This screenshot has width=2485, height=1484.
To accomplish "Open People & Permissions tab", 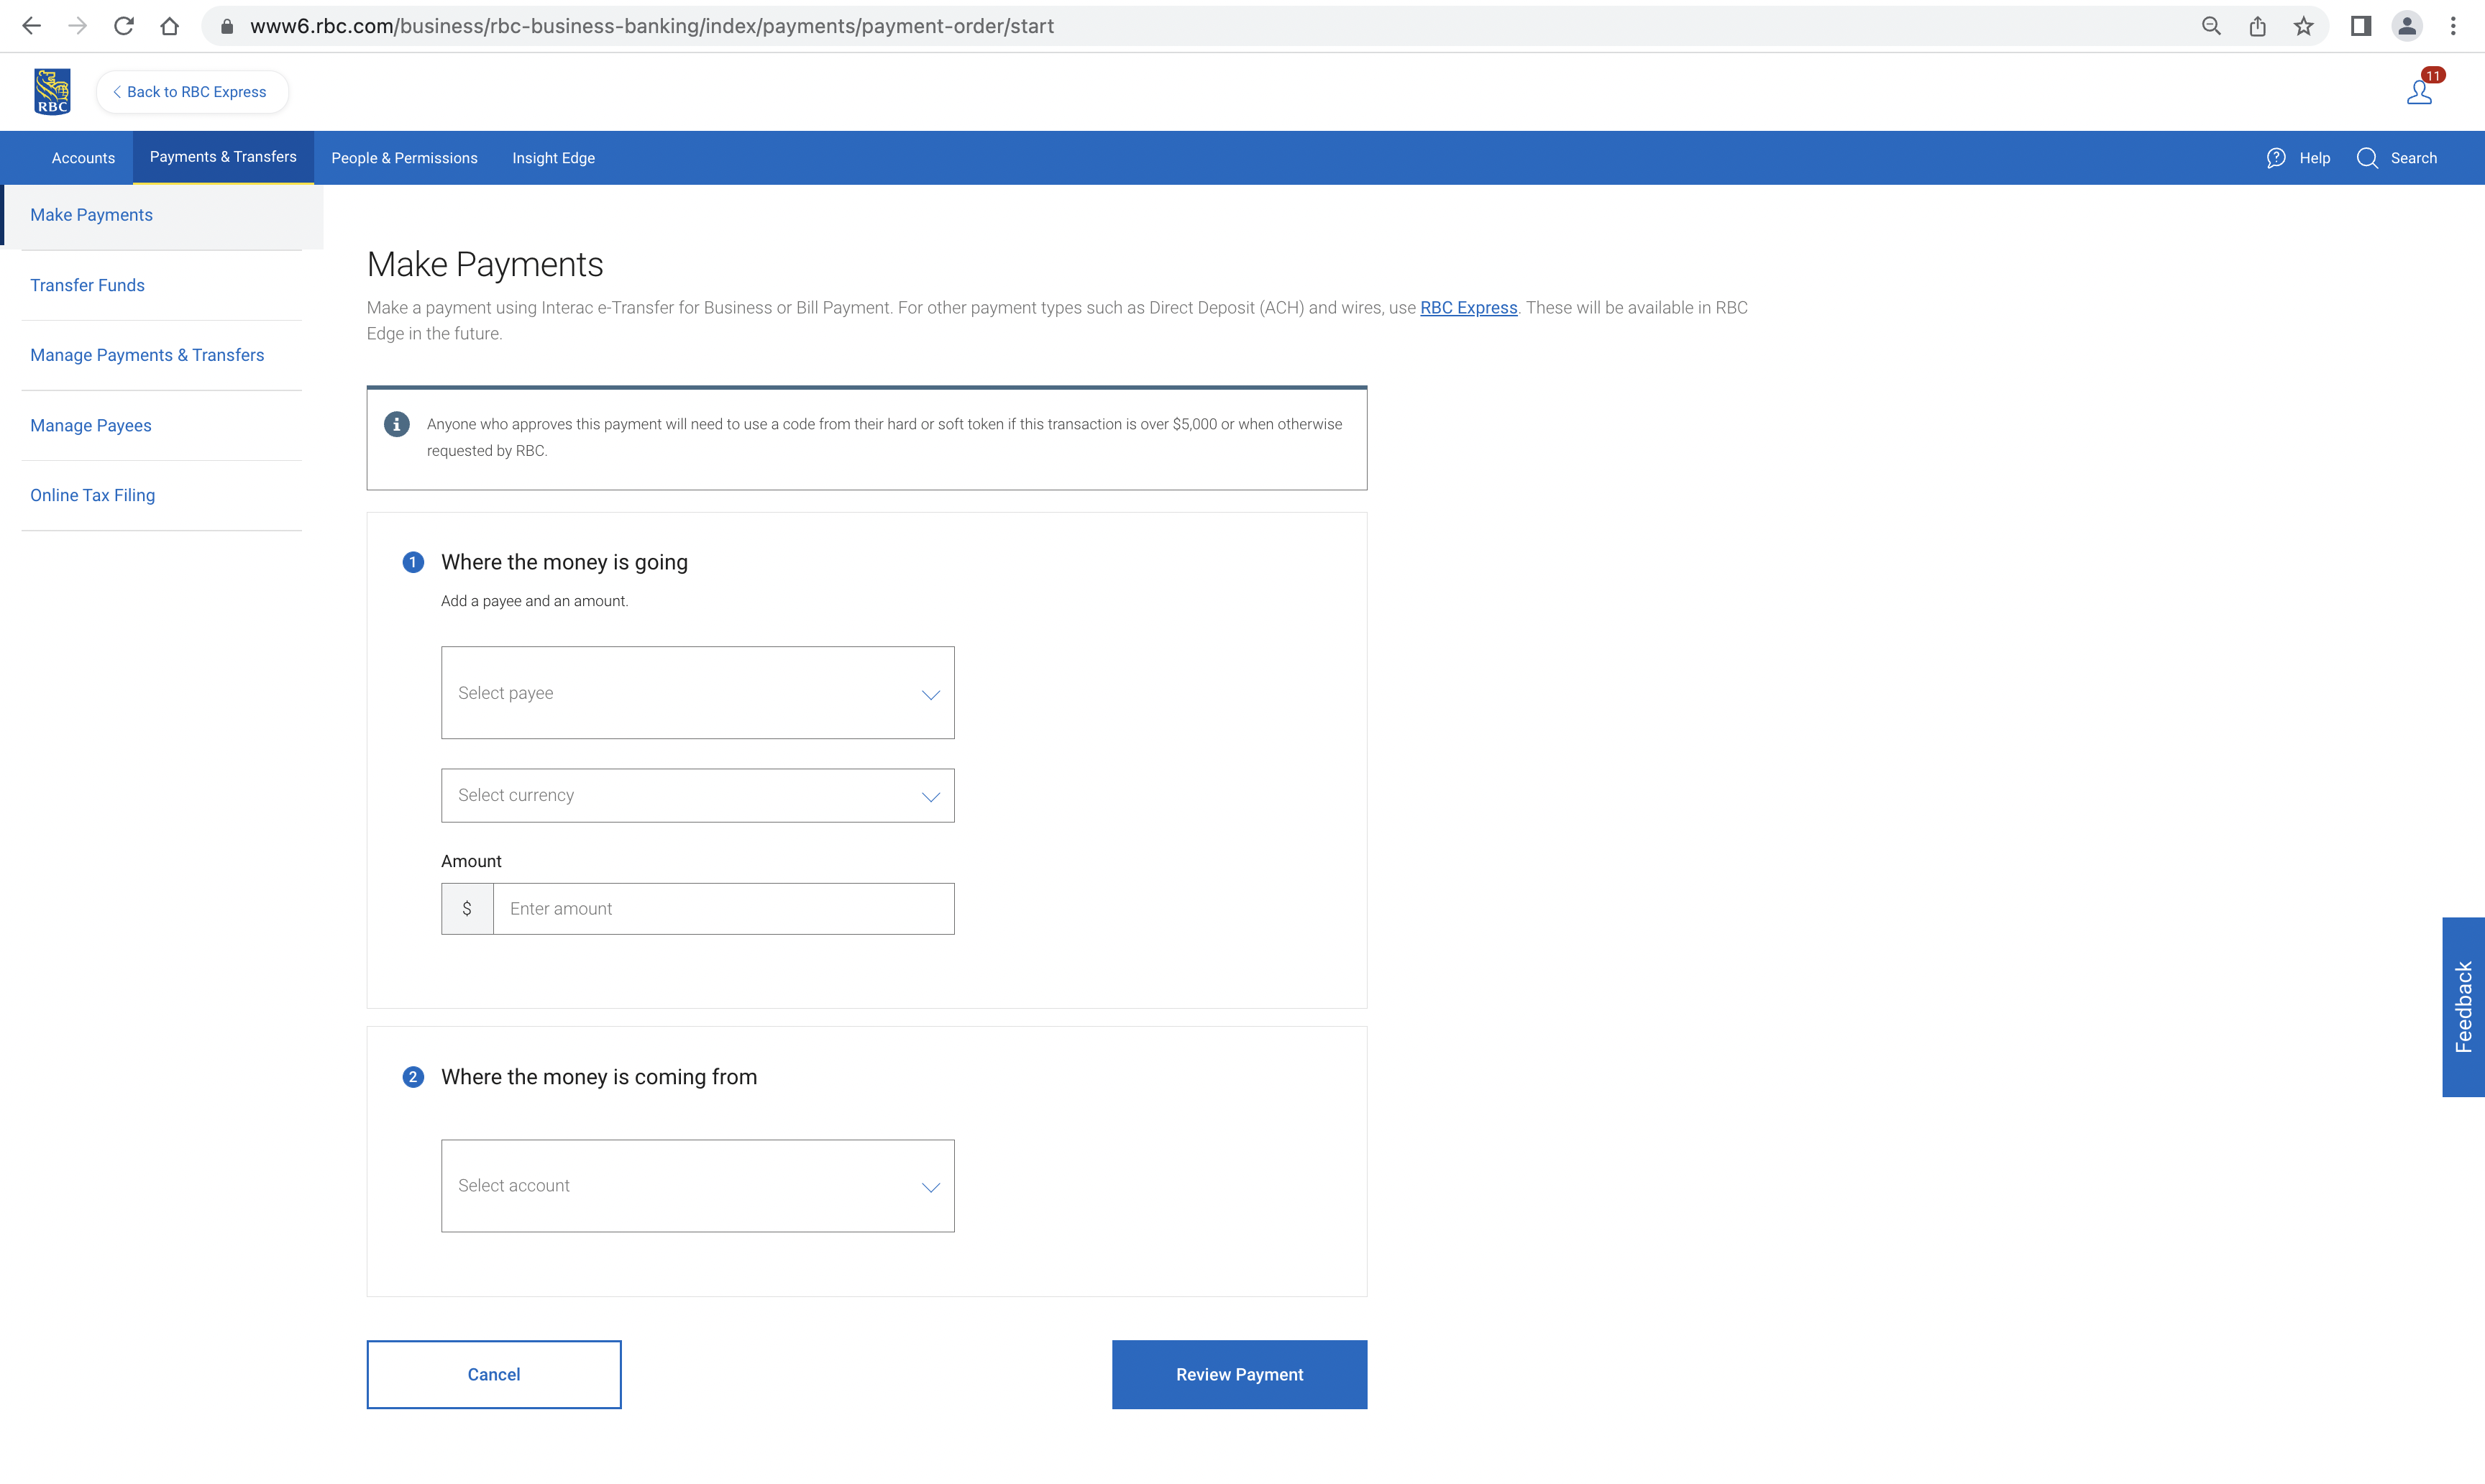I will coord(404,158).
